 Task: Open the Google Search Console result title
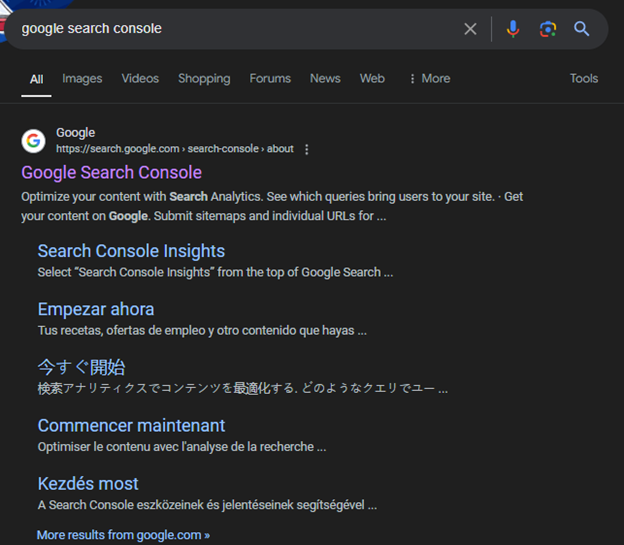tap(111, 172)
